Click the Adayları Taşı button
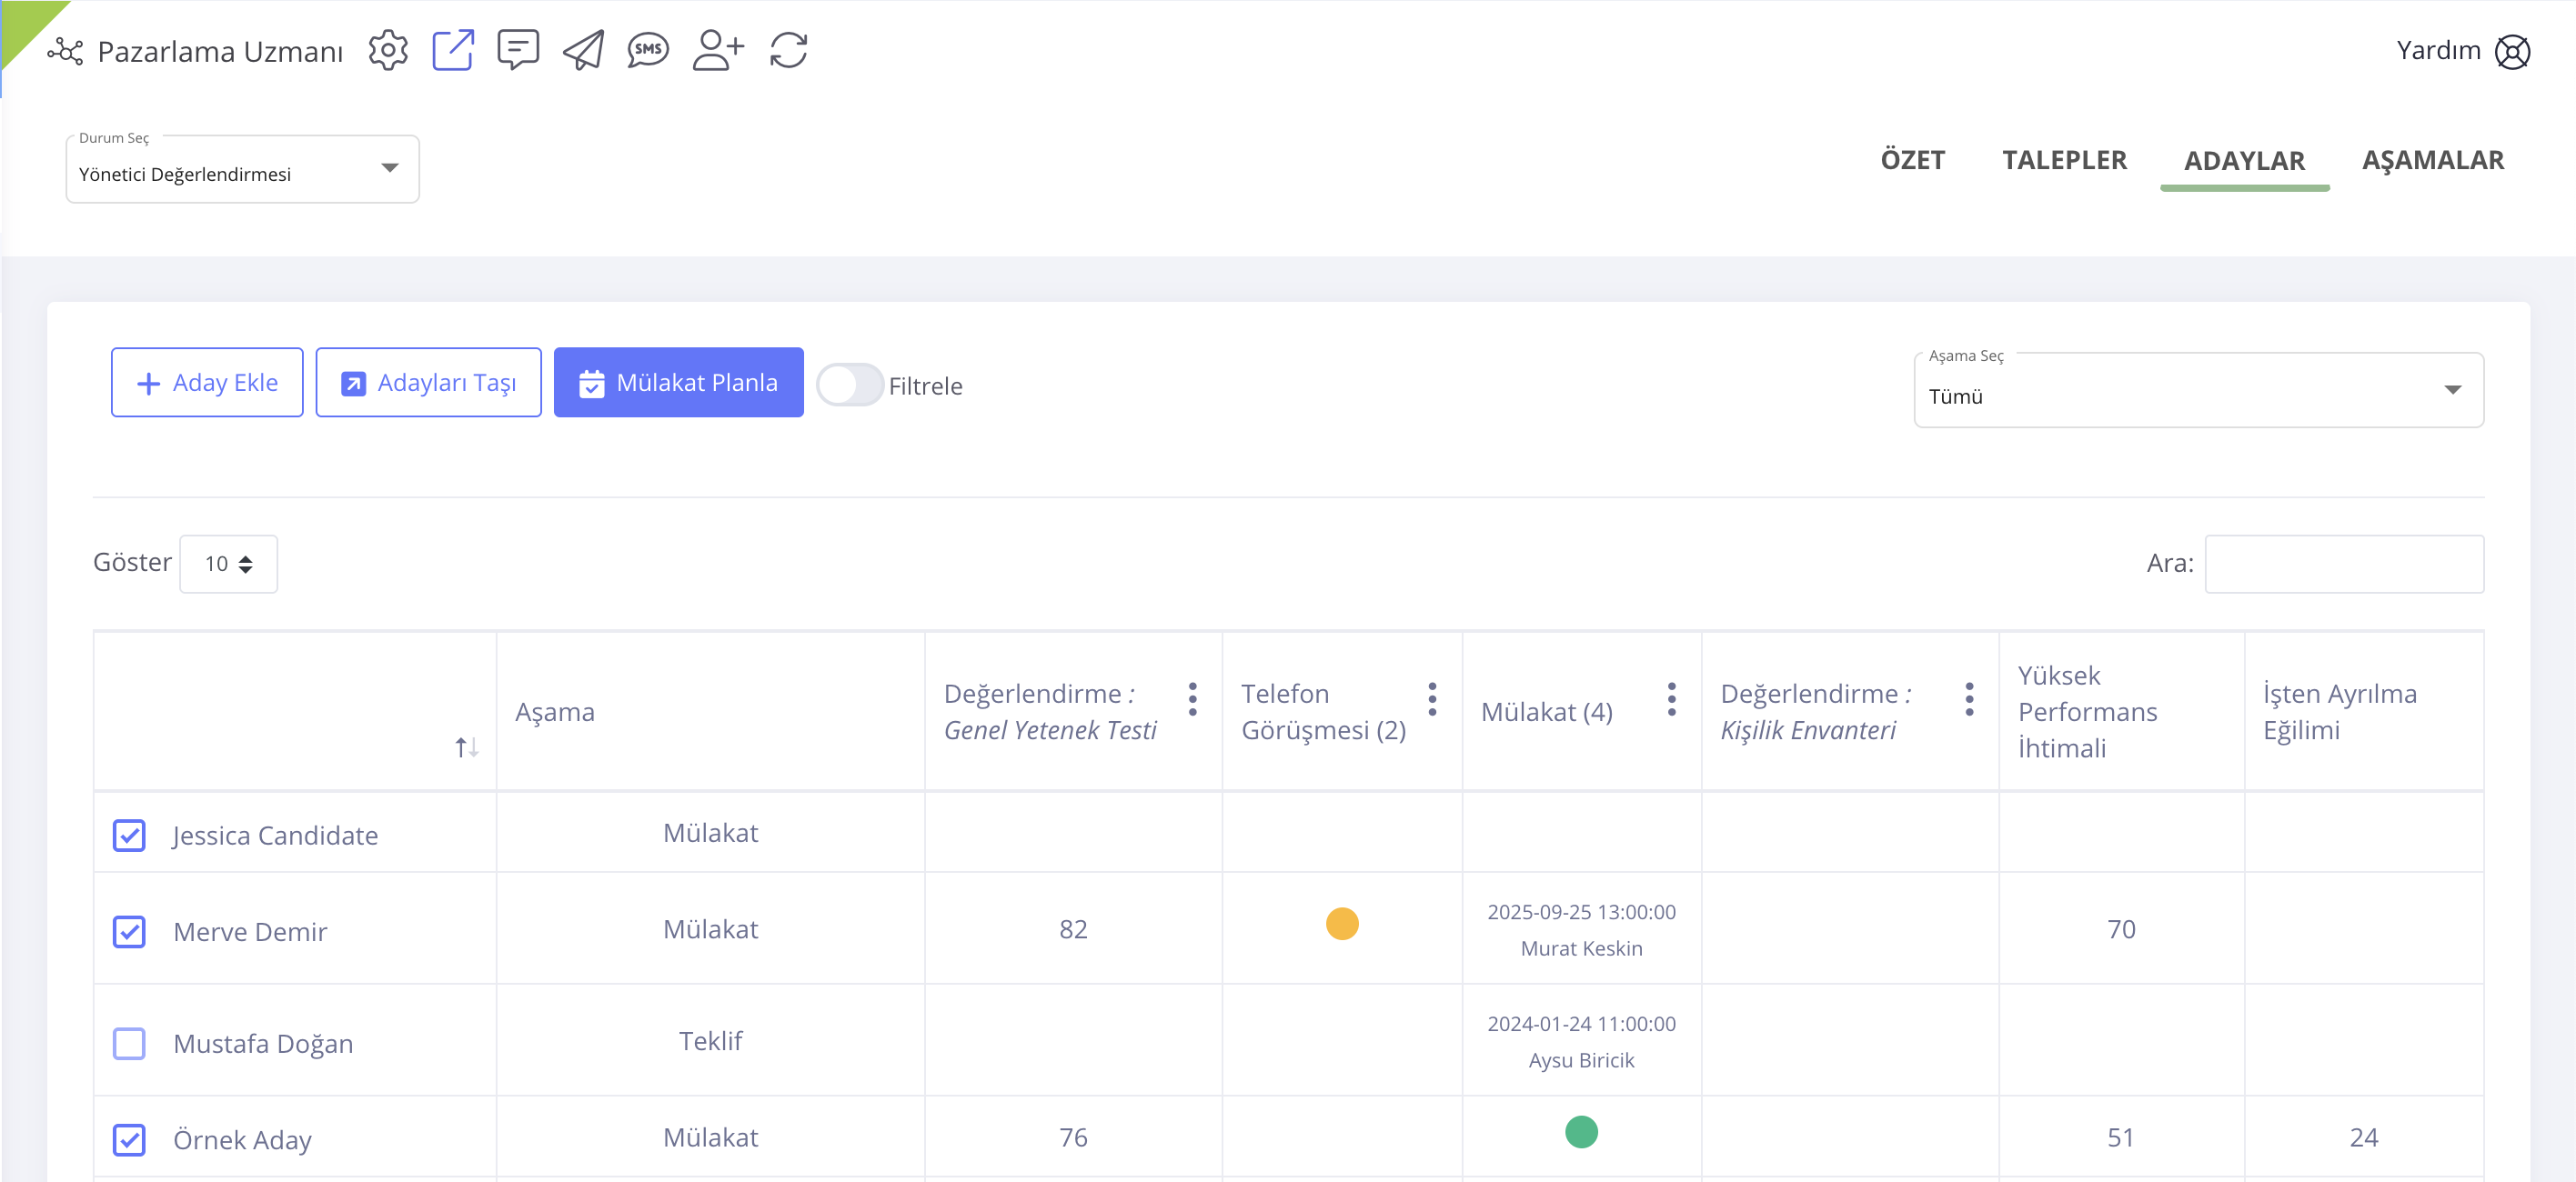 pyautogui.click(x=428, y=383)
